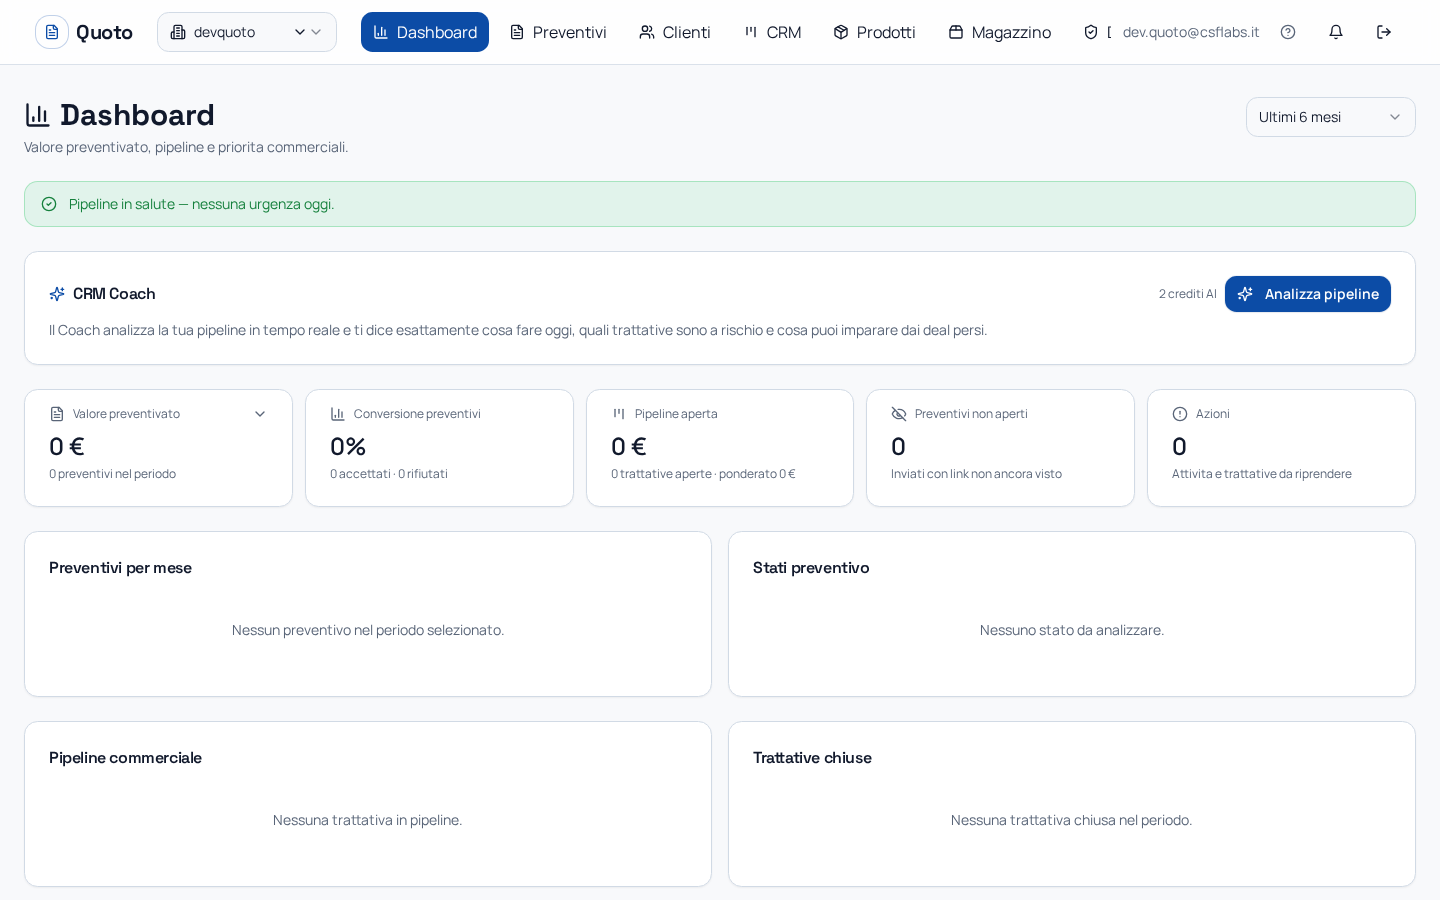Go to the Dashboard tab
Viewport: 1440px width, 900px height.
coord(425,32)
